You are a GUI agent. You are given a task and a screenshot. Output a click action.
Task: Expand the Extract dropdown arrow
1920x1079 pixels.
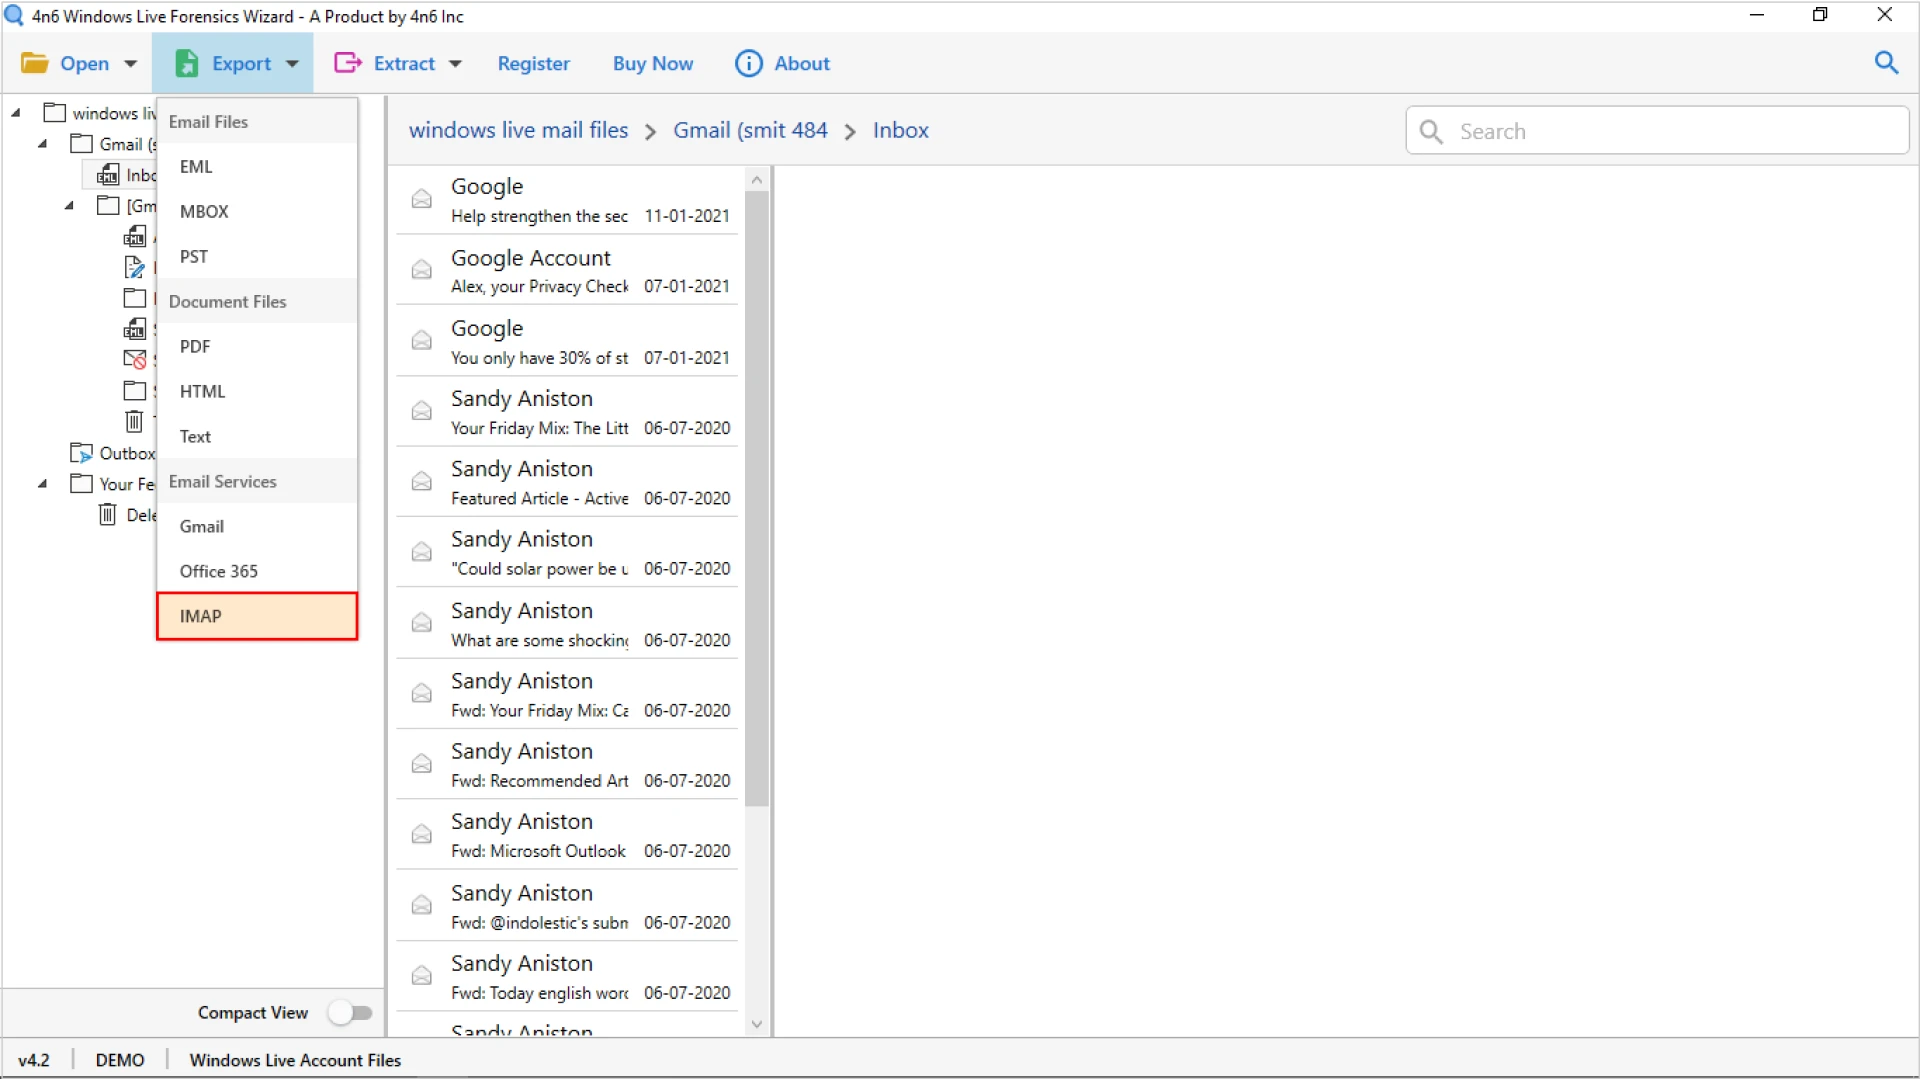pos(455,64)
